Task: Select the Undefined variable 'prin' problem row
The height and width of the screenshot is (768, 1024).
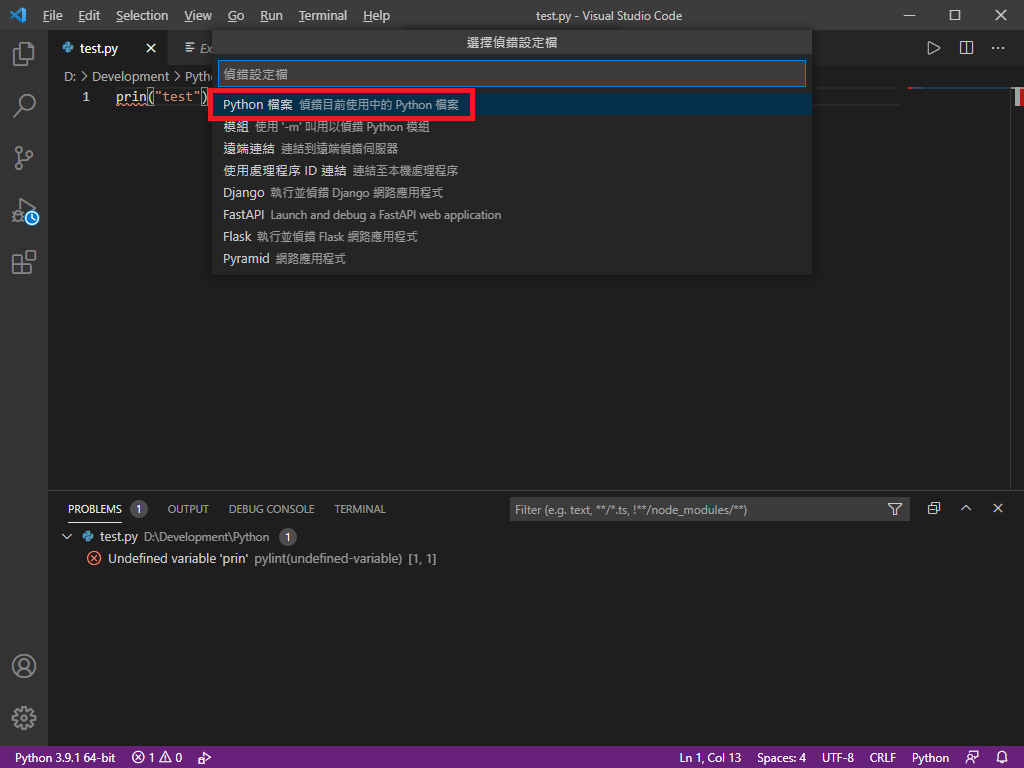Action: click(x=536, y=558)
